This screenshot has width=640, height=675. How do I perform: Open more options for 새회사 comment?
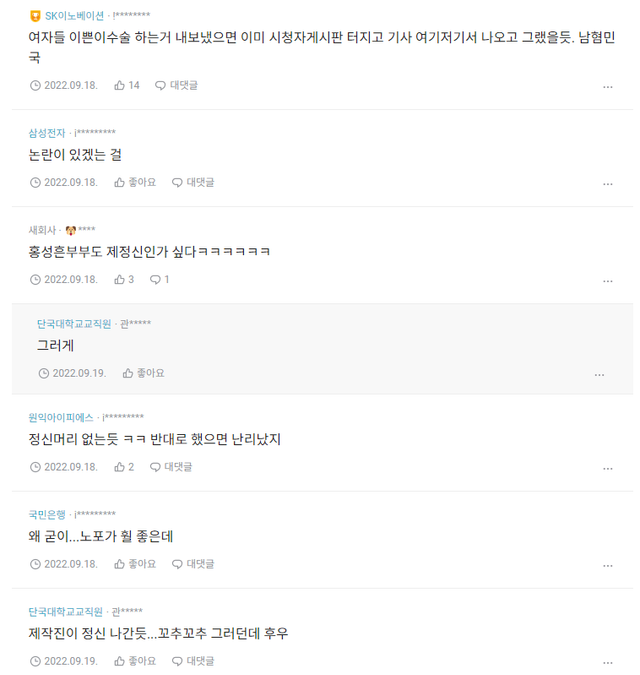coord(607,281)
